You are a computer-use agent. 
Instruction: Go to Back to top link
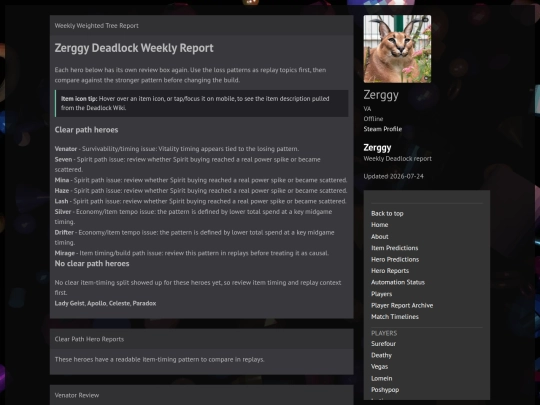click(387, 214)
